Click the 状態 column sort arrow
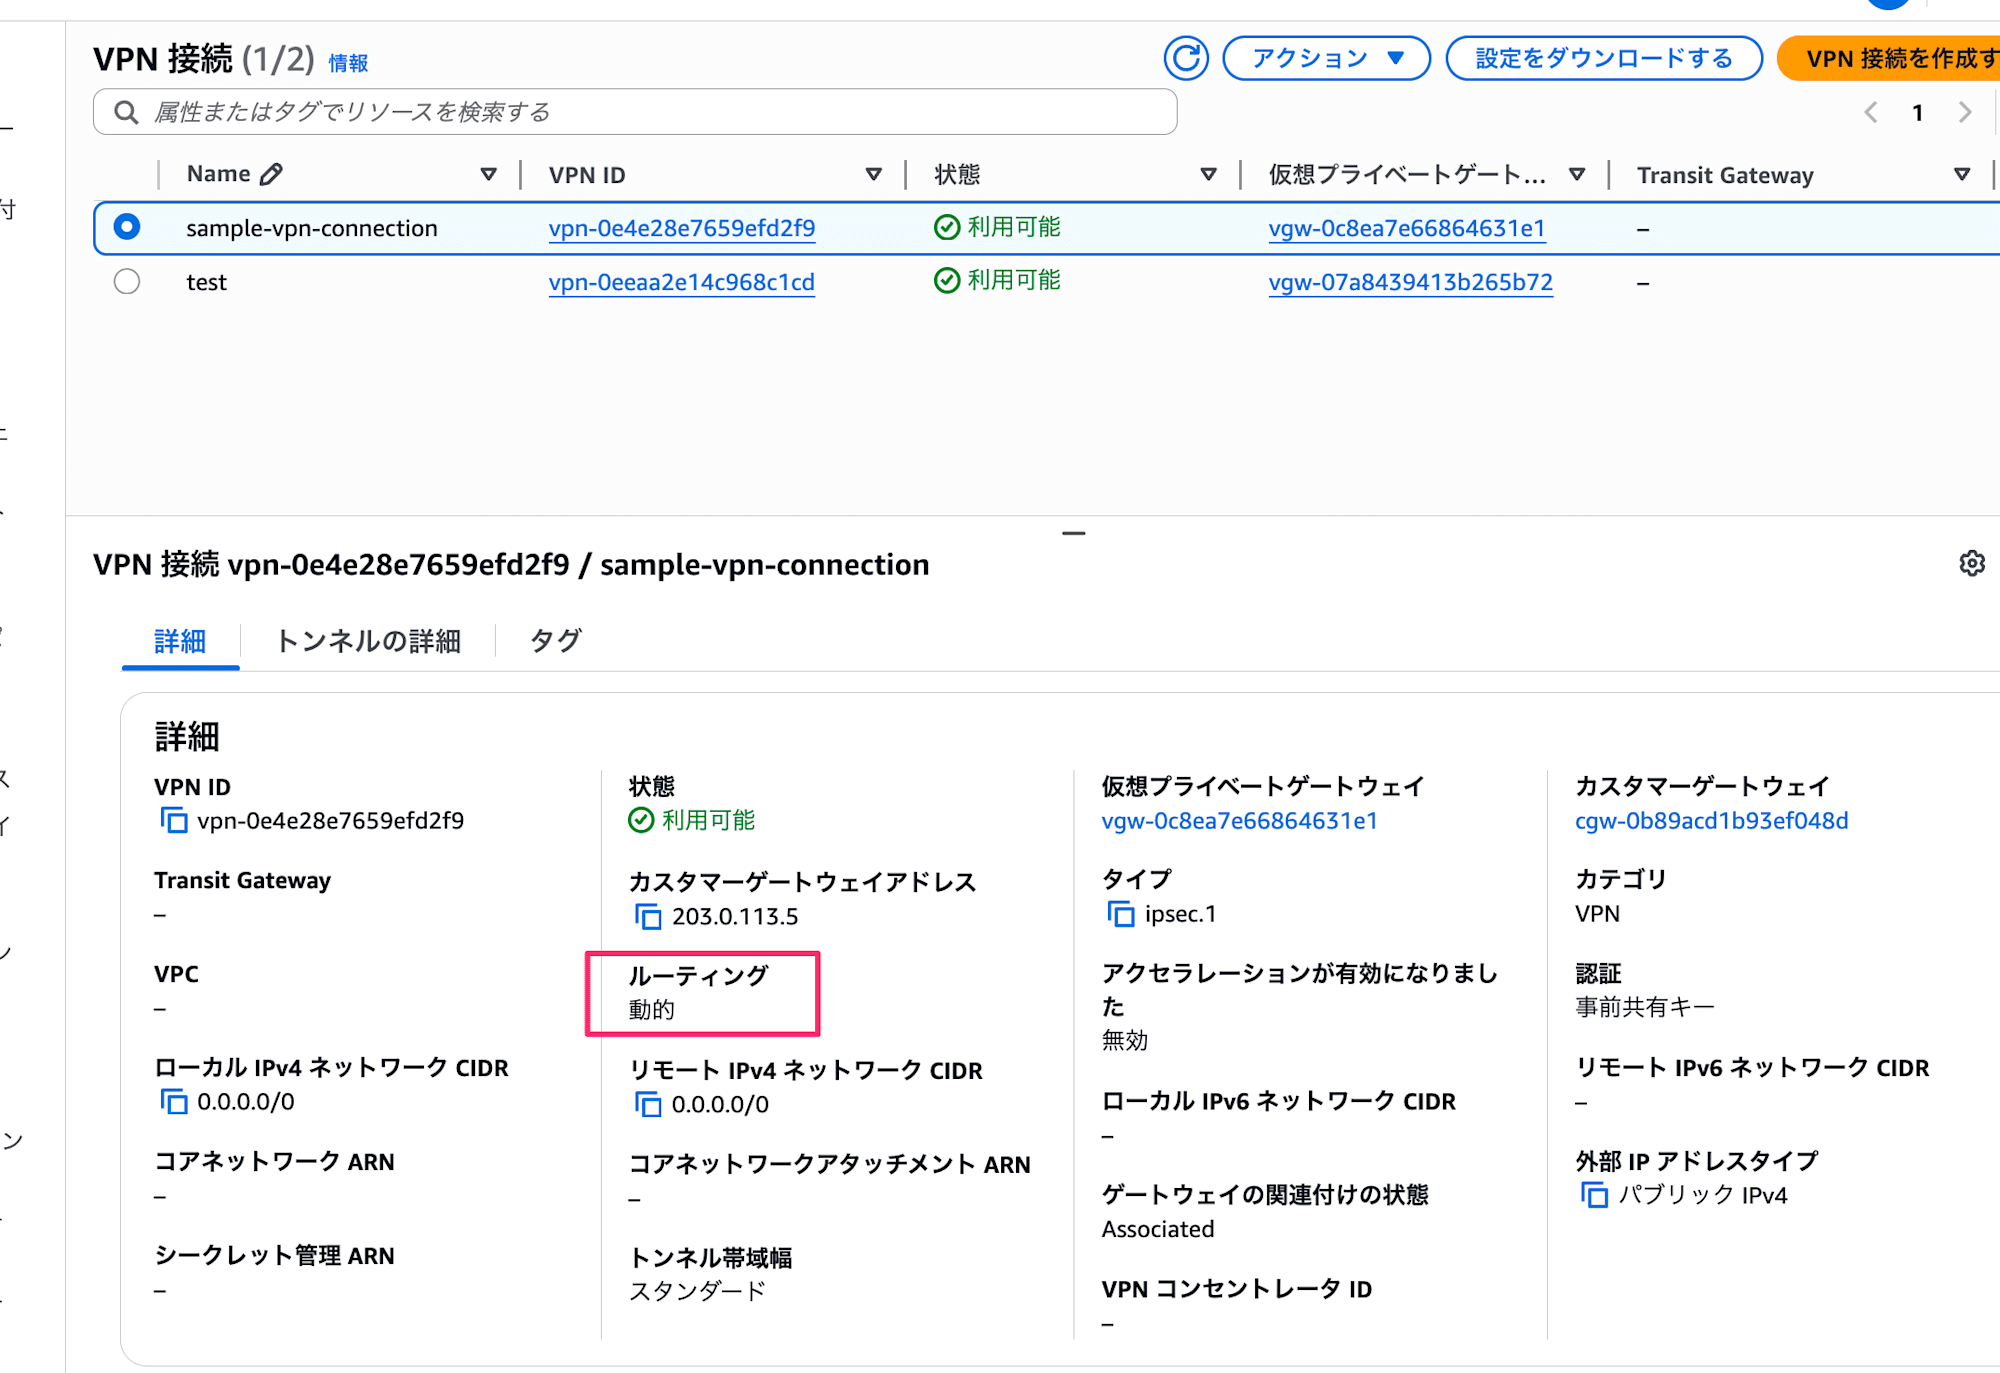 click(x=1208, y=175)
